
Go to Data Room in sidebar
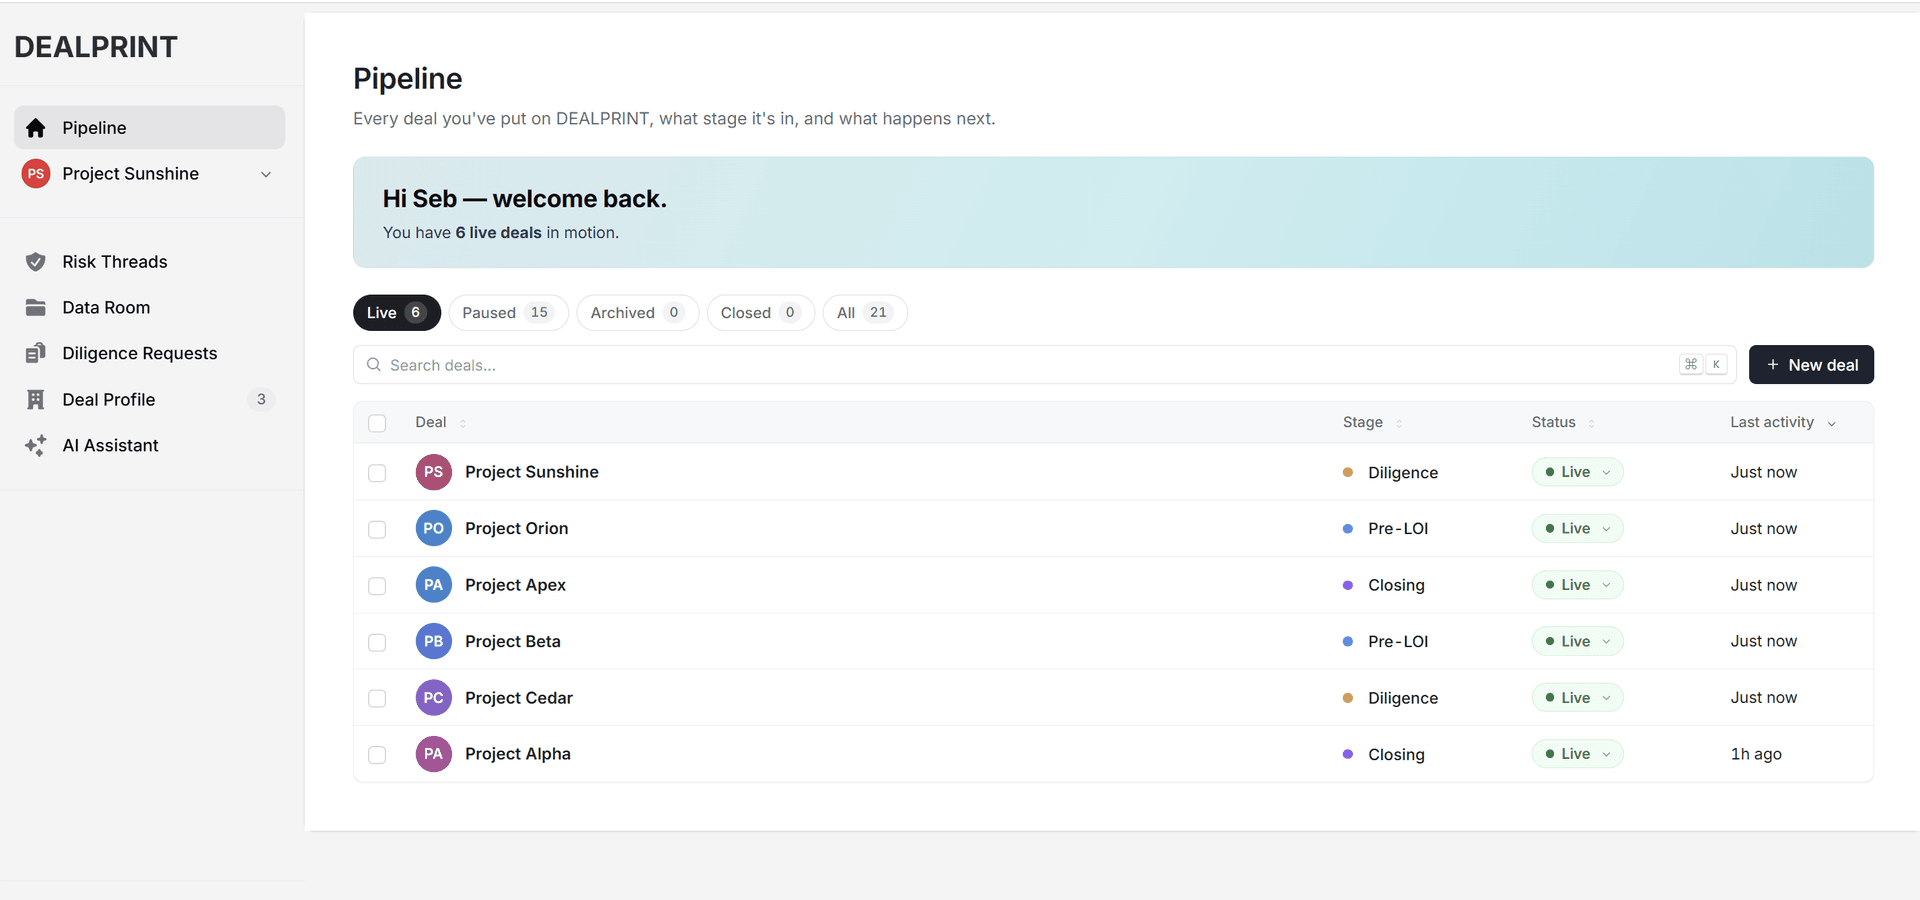pos(149,308)
